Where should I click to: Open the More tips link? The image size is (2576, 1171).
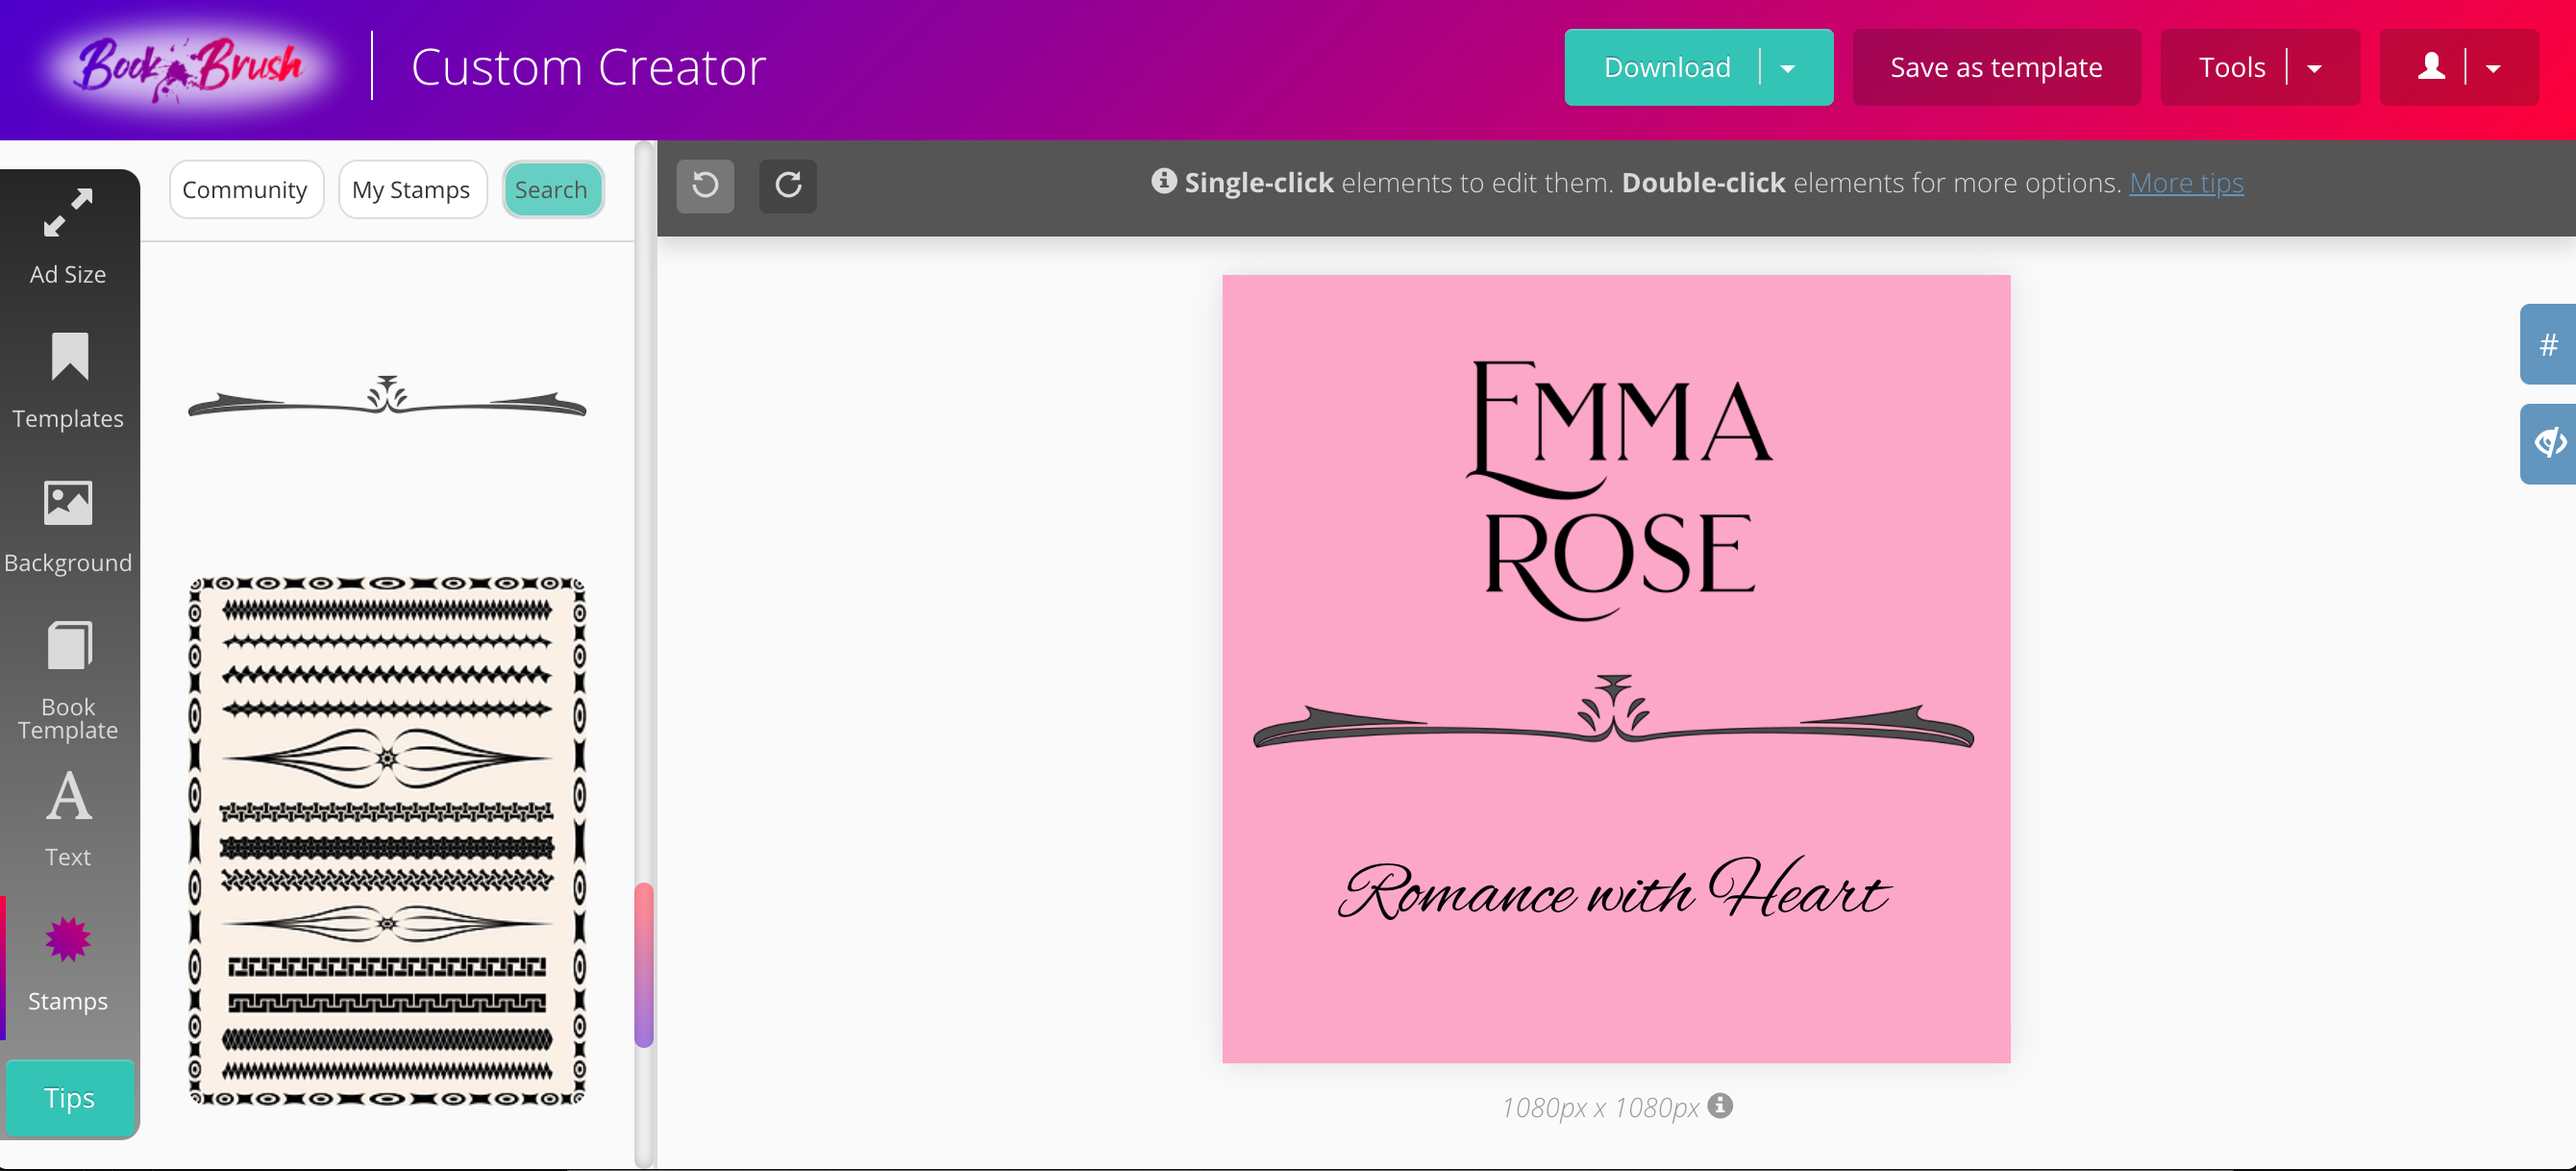click(2186, 183)
